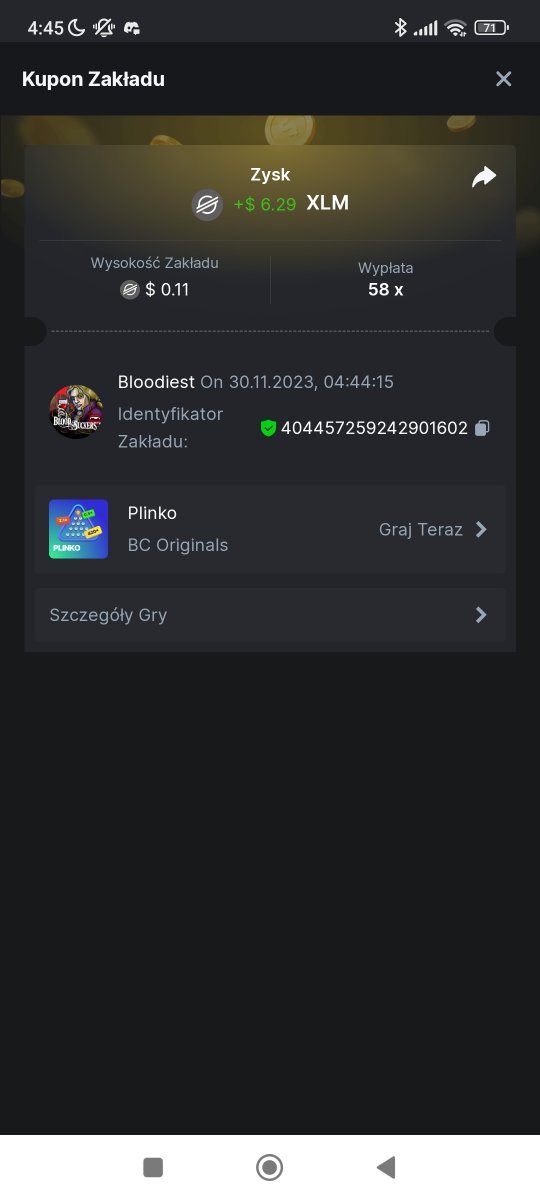Tap the chevron next to Graj Teraz
540x1200 pixels.
click(x=481, y=530)
